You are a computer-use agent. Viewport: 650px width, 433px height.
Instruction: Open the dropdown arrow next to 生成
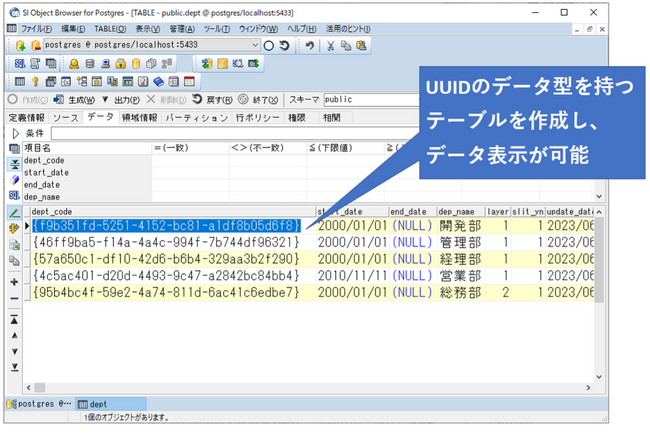[x=105, y=99]
